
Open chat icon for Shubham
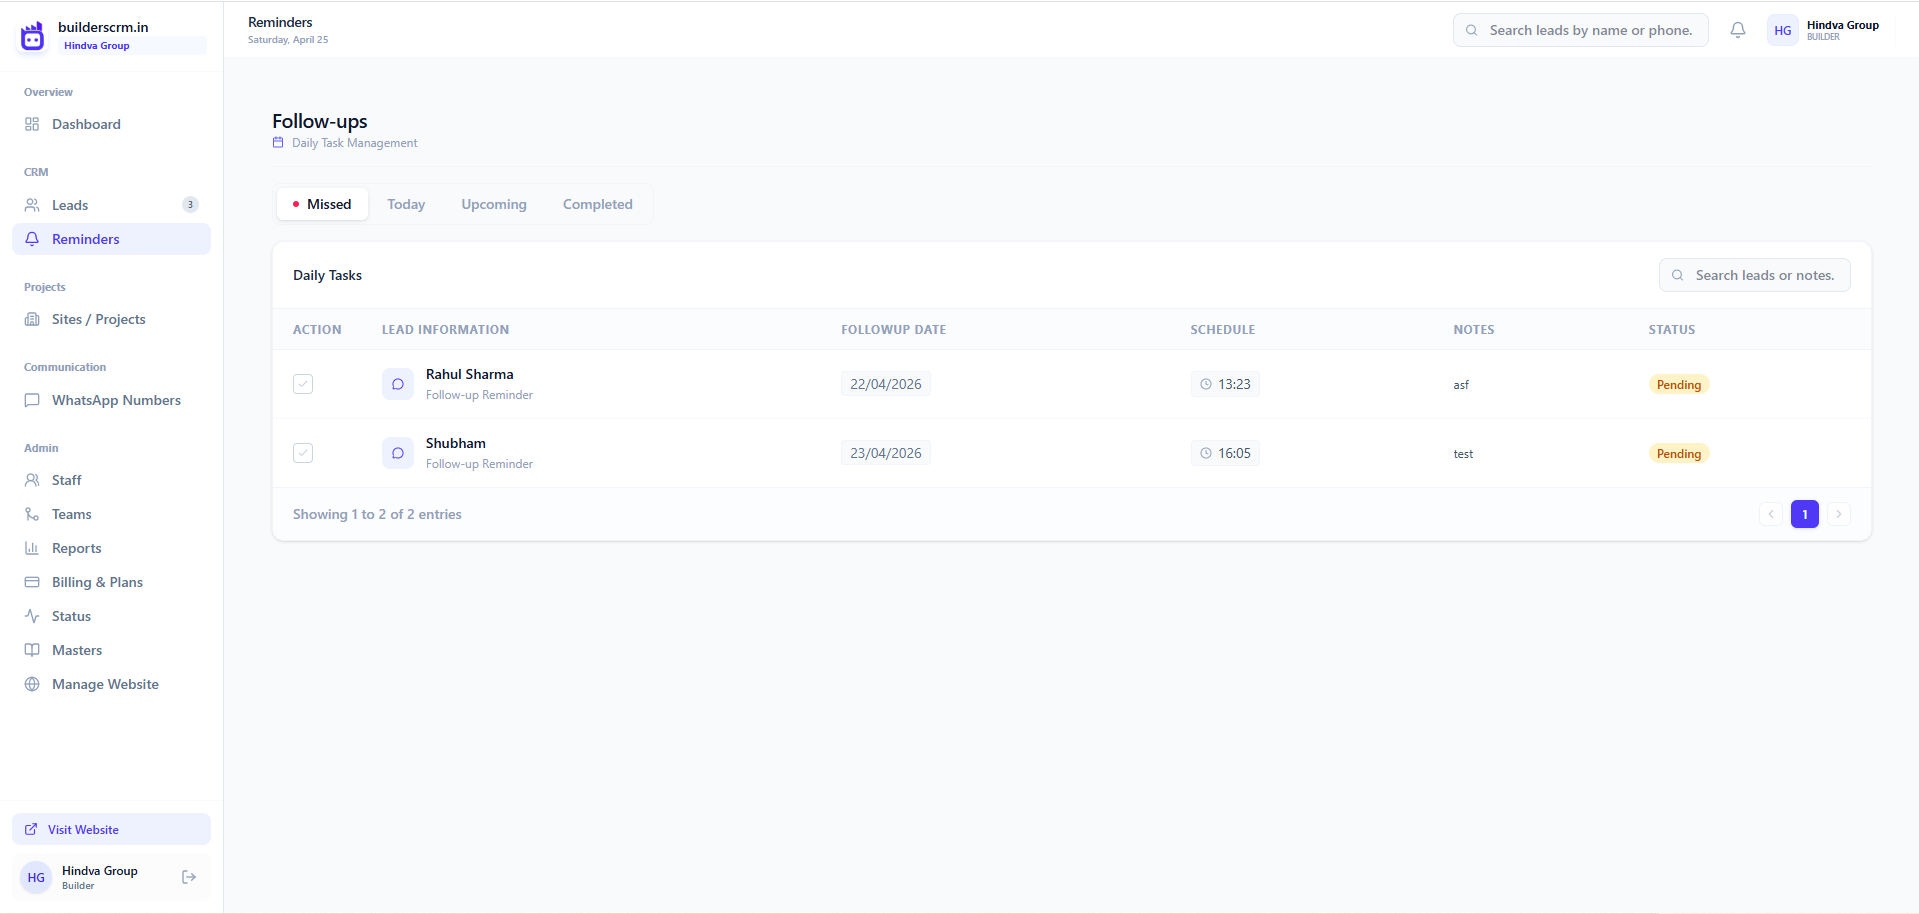397,453
